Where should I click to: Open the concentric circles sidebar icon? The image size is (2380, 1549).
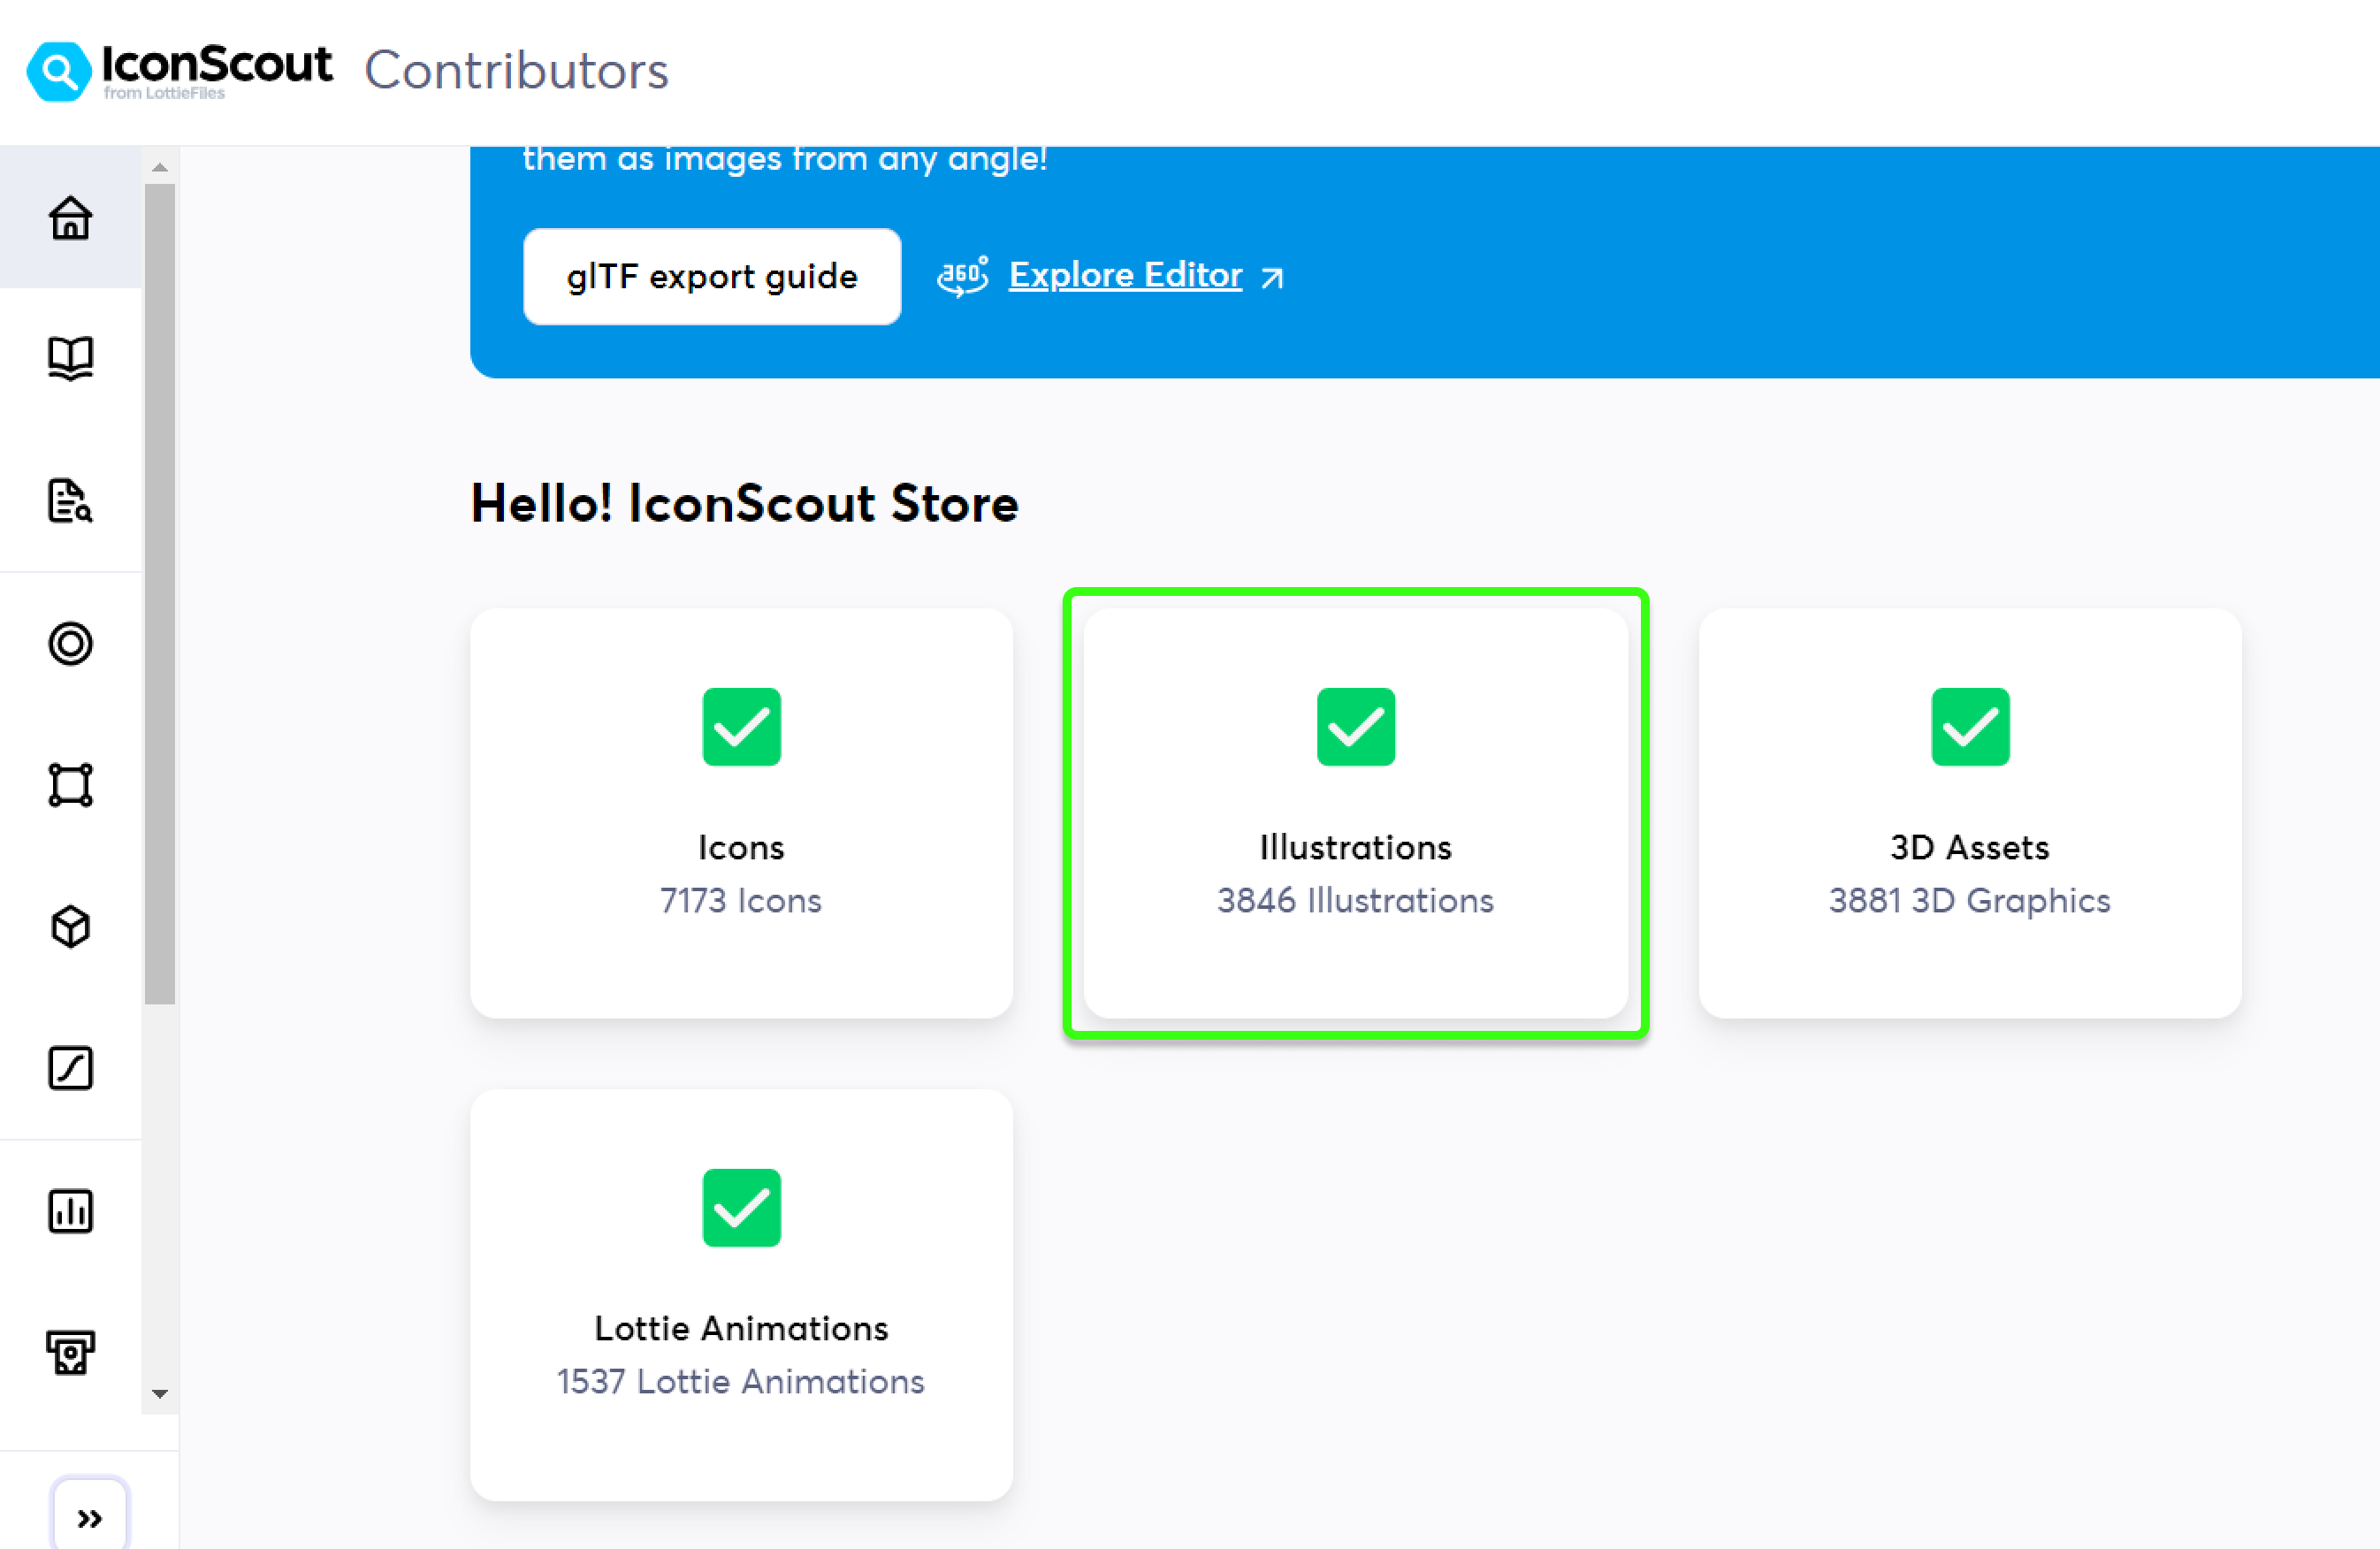point(70,643)
